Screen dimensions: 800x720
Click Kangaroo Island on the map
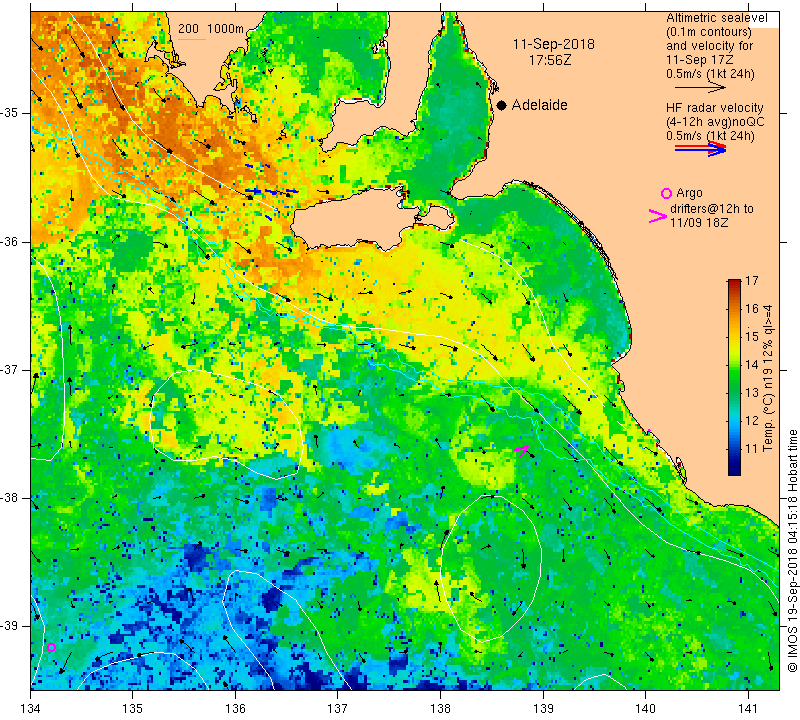click(372, 218)
